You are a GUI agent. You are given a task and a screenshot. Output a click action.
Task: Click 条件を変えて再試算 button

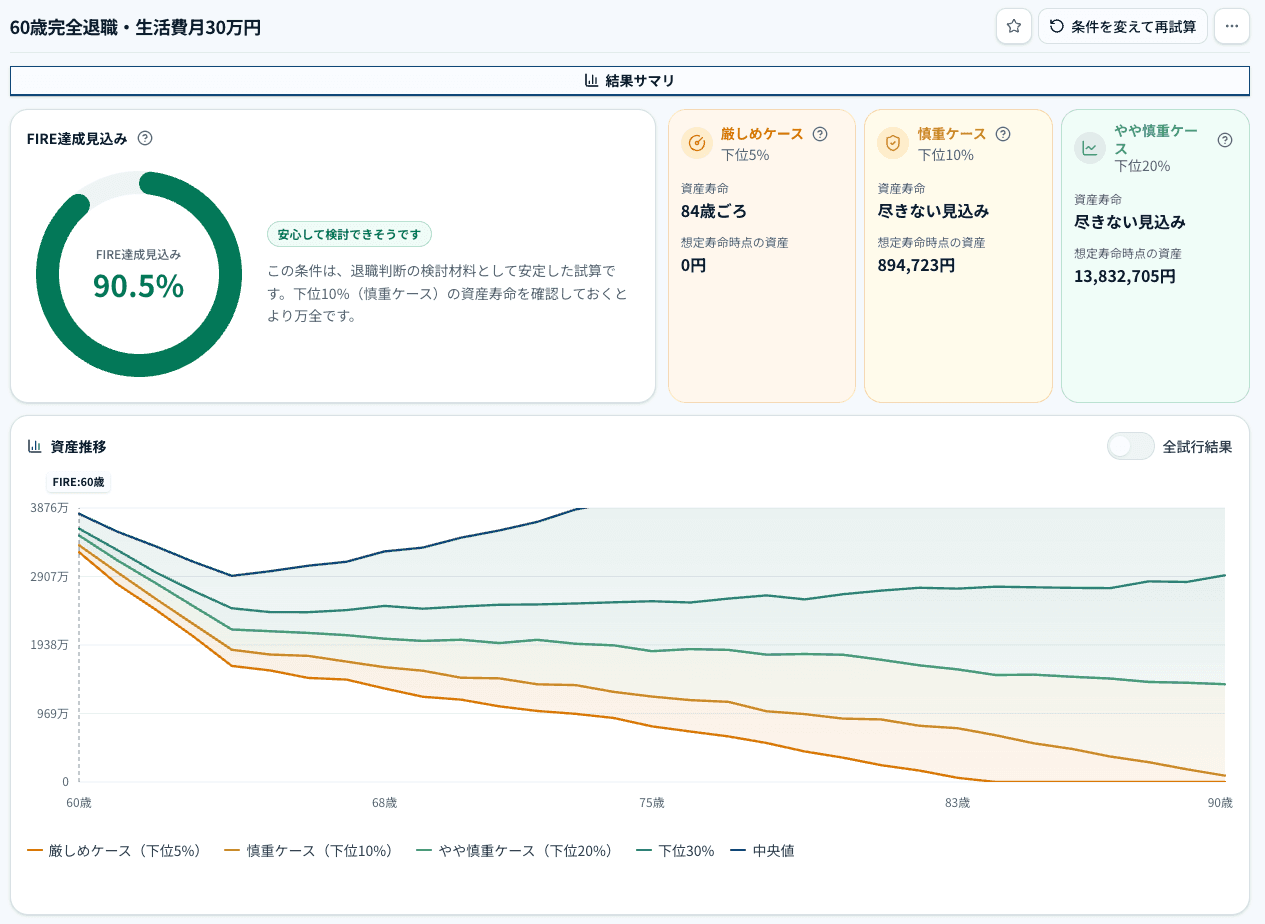pyautogui.click(x=1123, y=26)
